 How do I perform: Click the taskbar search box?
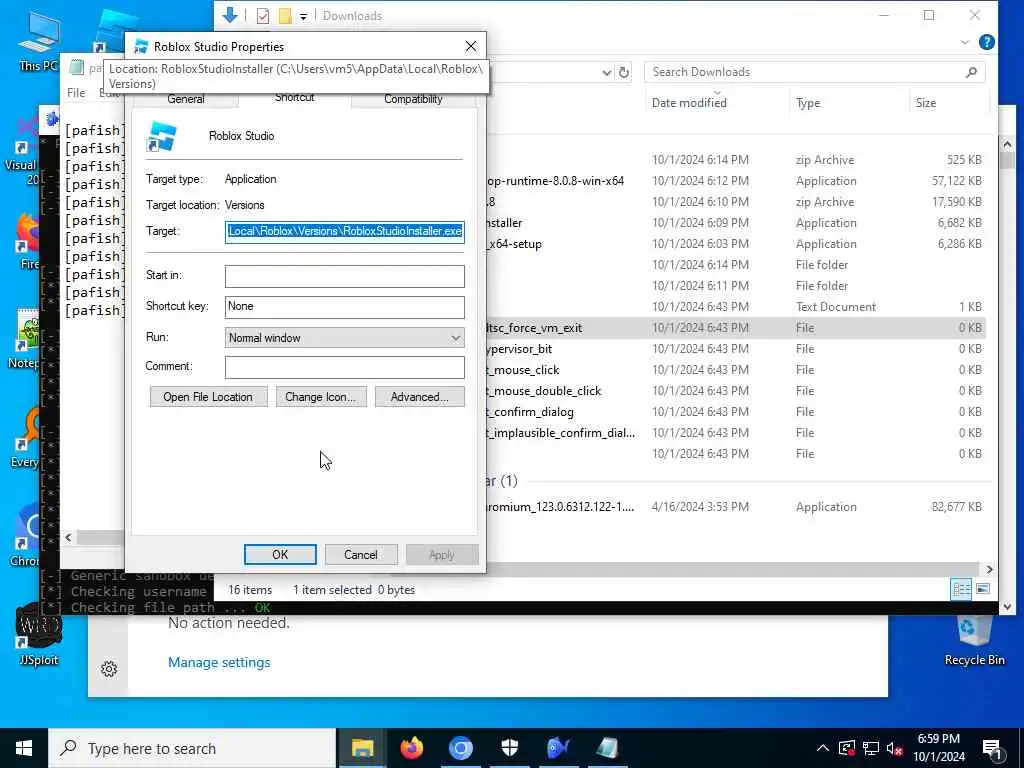coord(192,748)
